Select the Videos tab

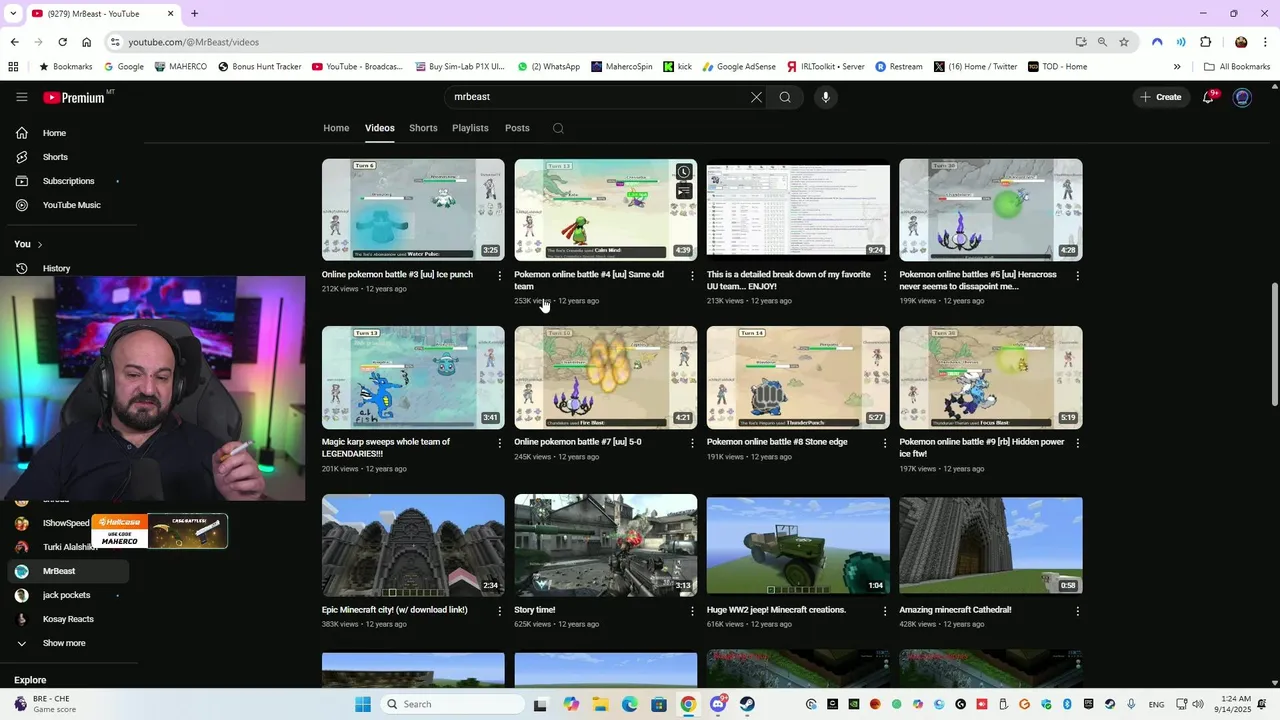tap(380, 128)
